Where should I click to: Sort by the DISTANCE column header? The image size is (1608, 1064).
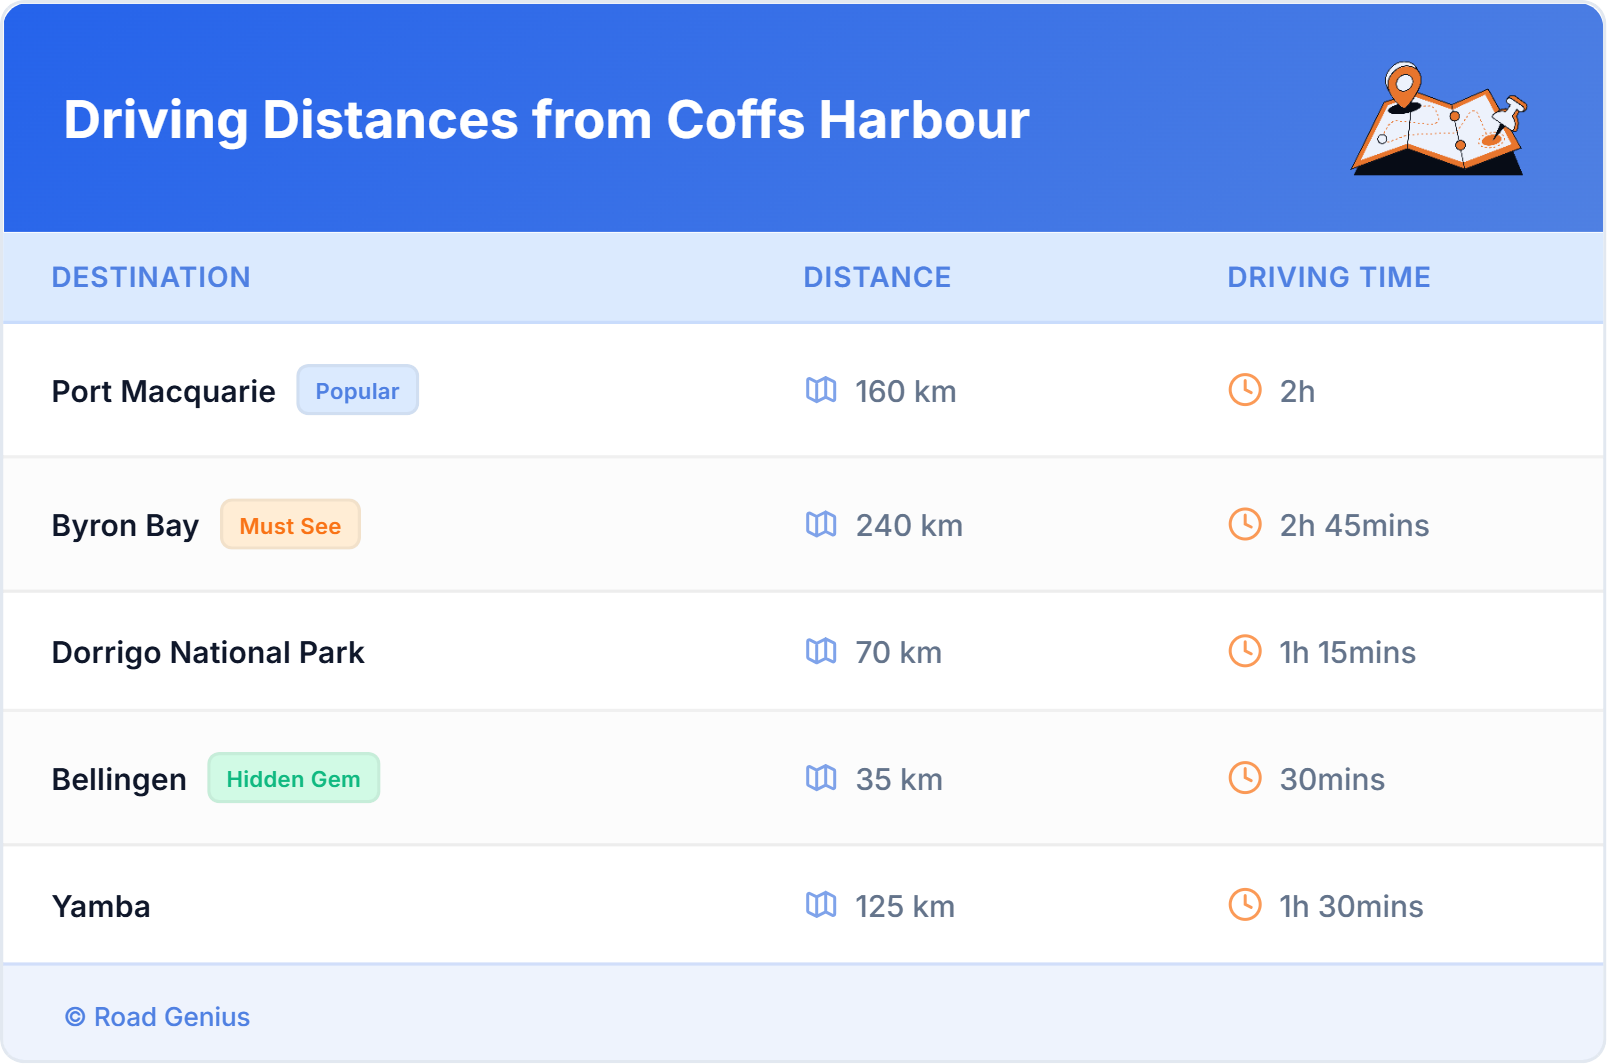point(877,277)
